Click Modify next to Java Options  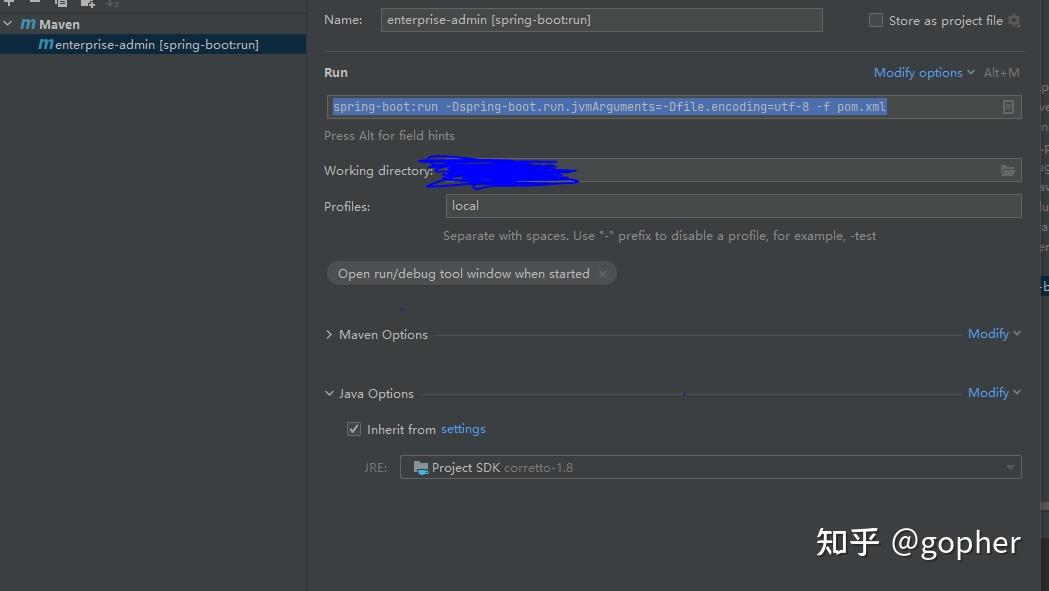pos(988,392)
